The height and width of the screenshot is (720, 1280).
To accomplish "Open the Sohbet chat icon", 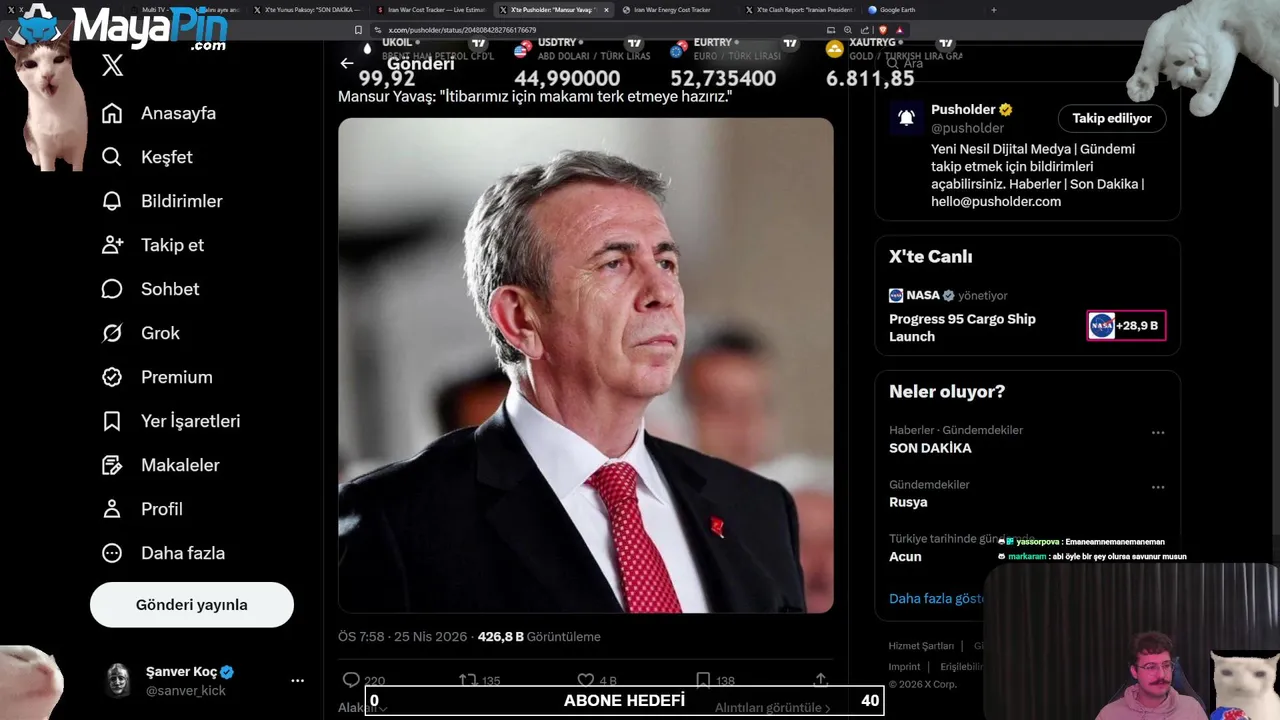I will pyautogui.click(x=112, y=289).
